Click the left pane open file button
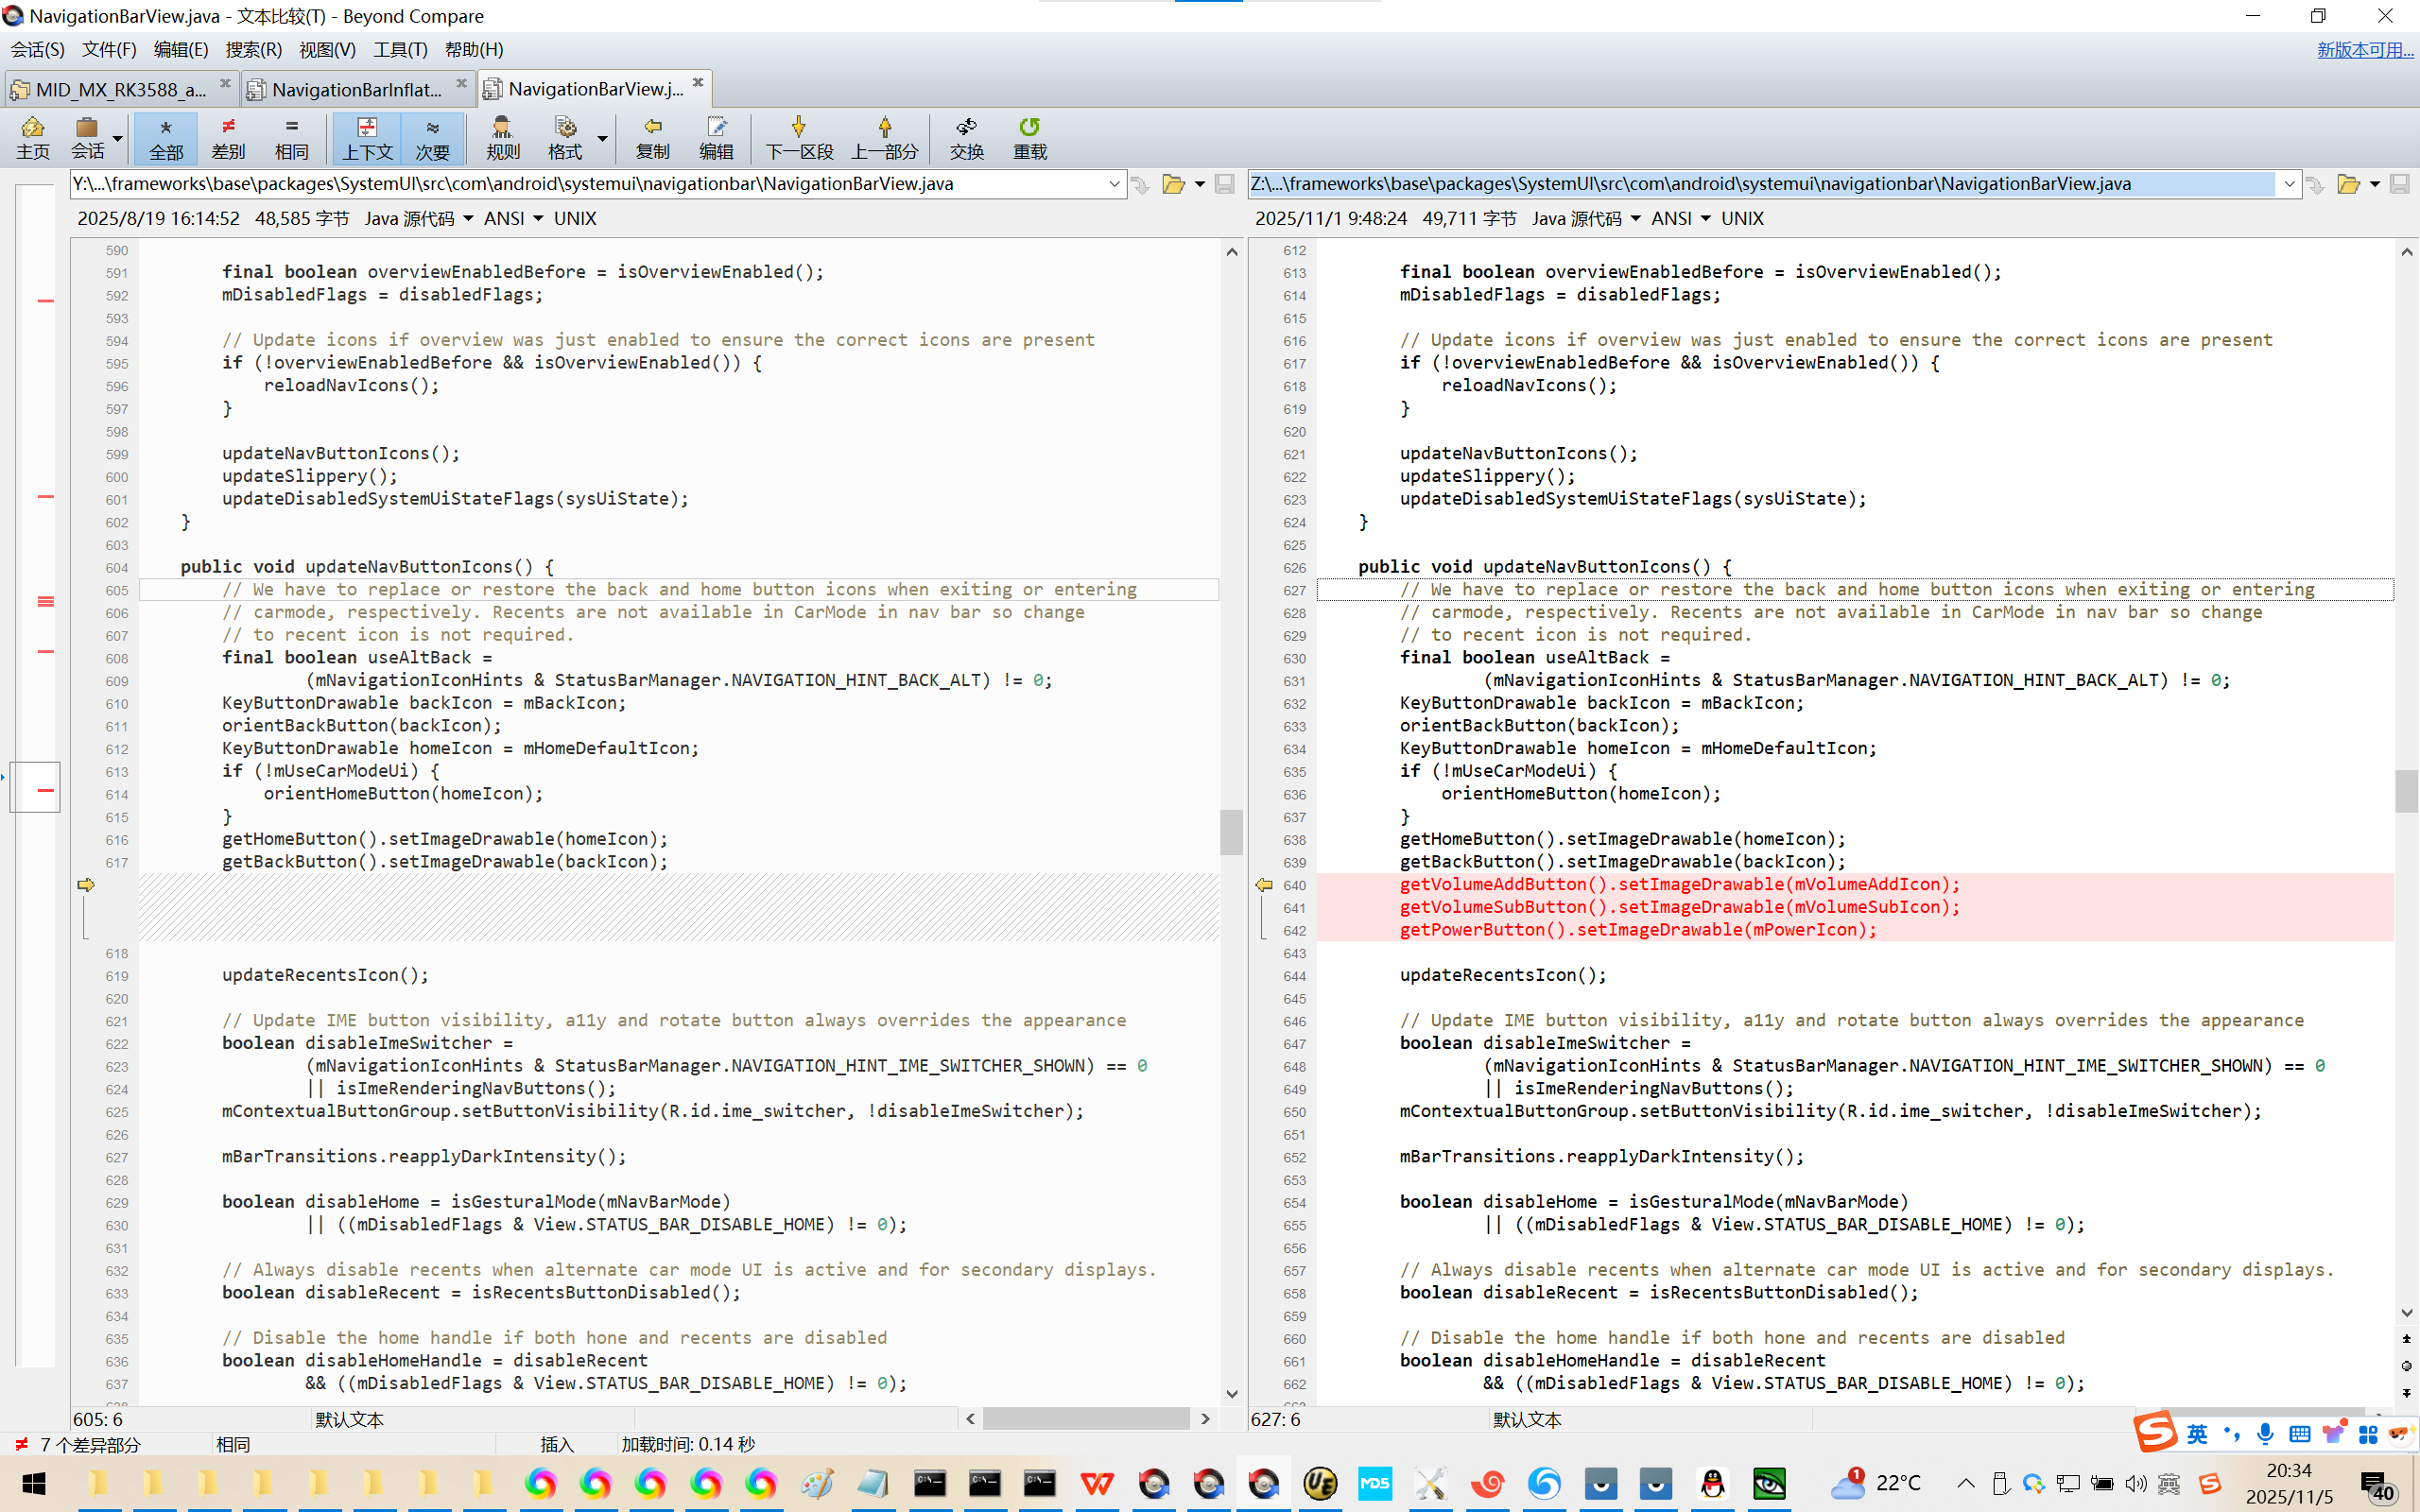The image size is (2420, 1512). tap(1173, 184)
